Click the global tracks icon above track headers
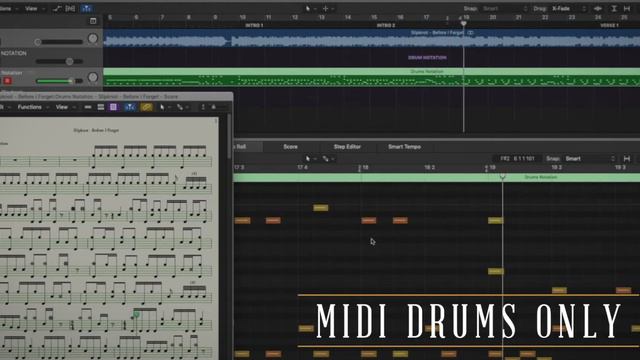The image size is (640, 360). 93,21
